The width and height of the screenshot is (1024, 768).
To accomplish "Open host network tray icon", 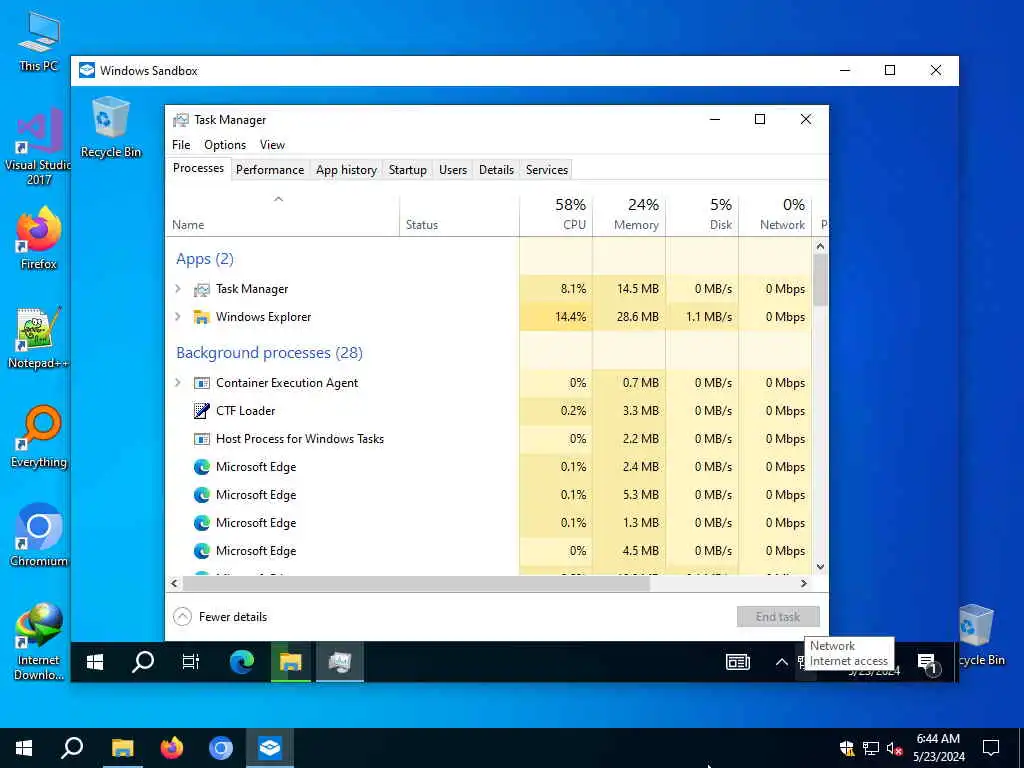I will coord(871,748).
